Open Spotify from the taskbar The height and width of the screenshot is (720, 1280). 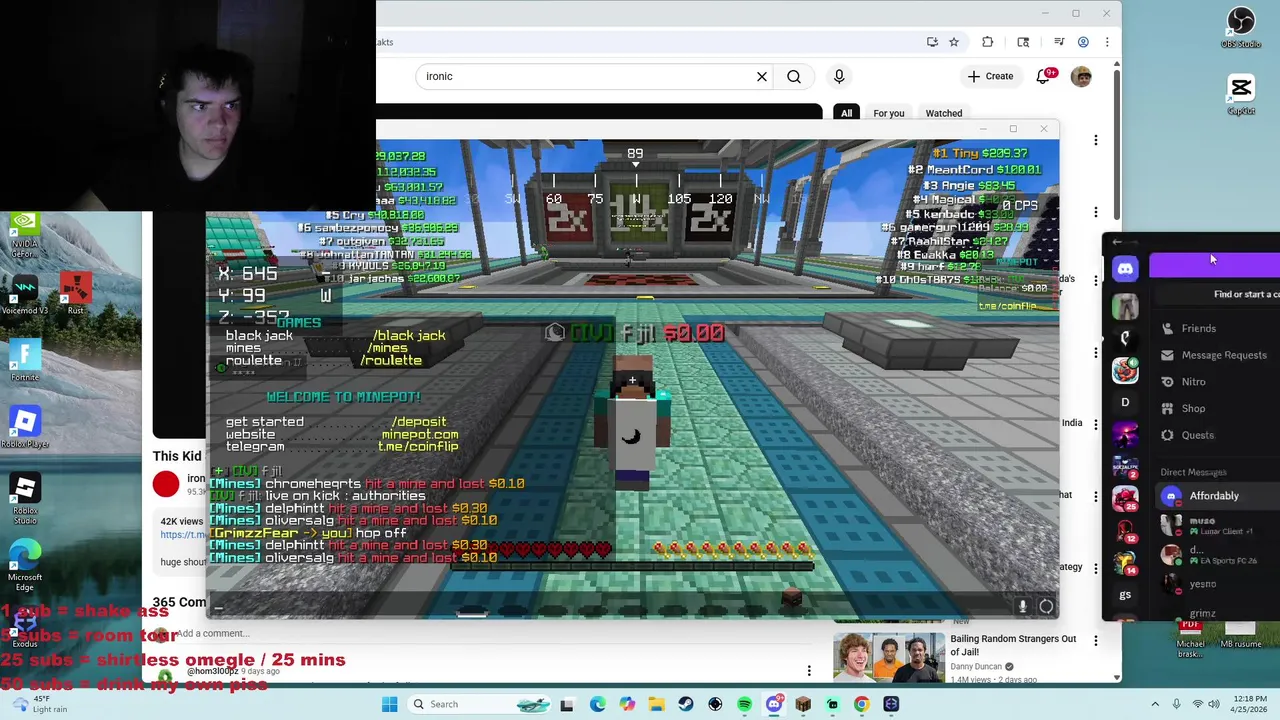coord(745,704)
